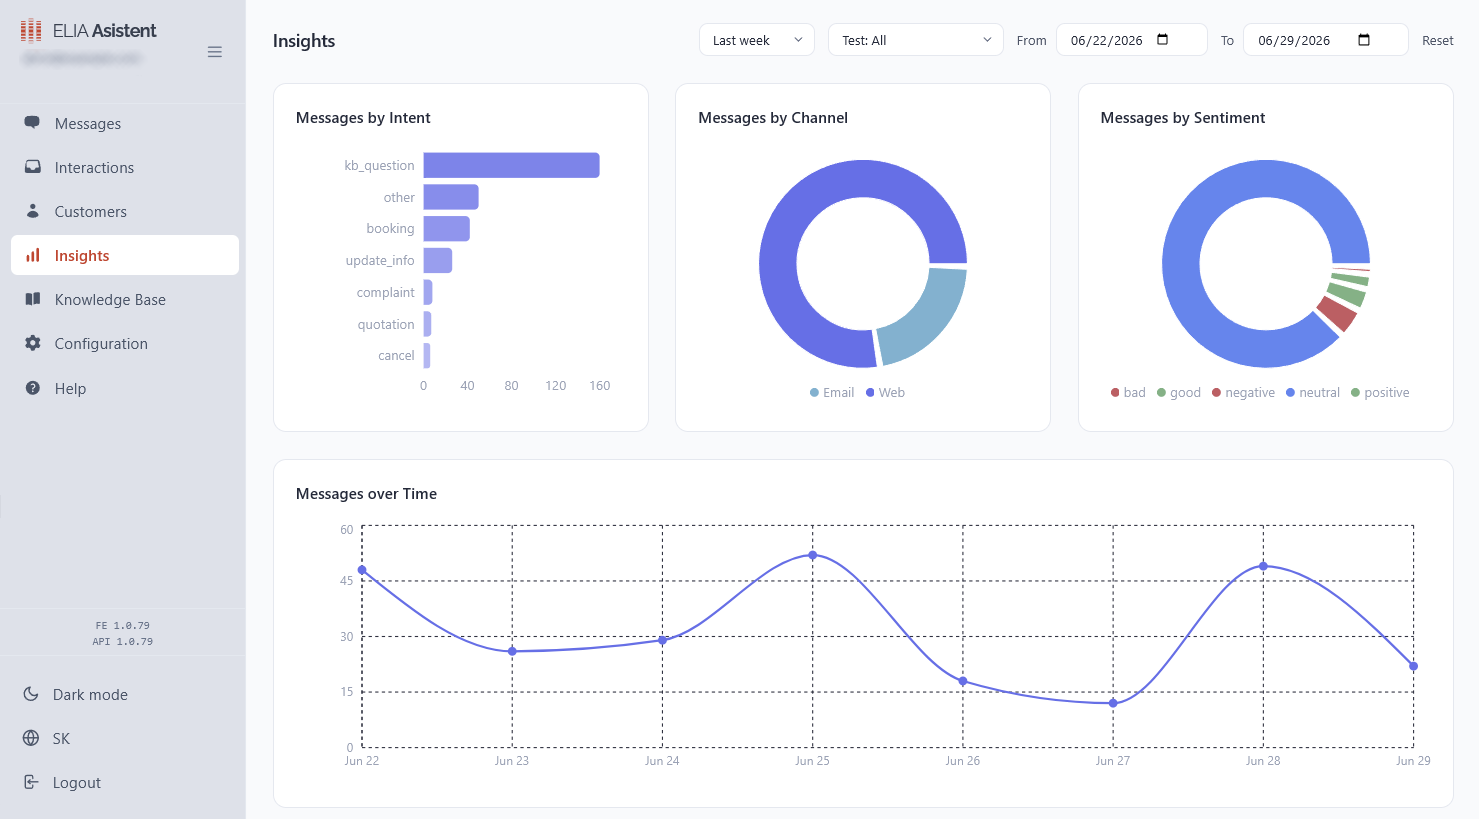Image resolution: width=1479 pixels, height=819 pixels.
Task: Click the other intent bar
Action: [x=451, y=197]
